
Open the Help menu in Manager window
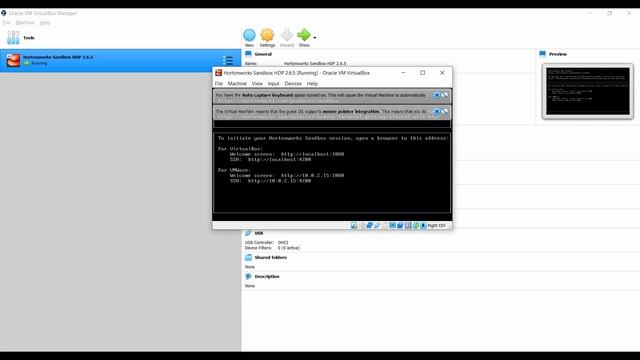[x=45, y=23]
